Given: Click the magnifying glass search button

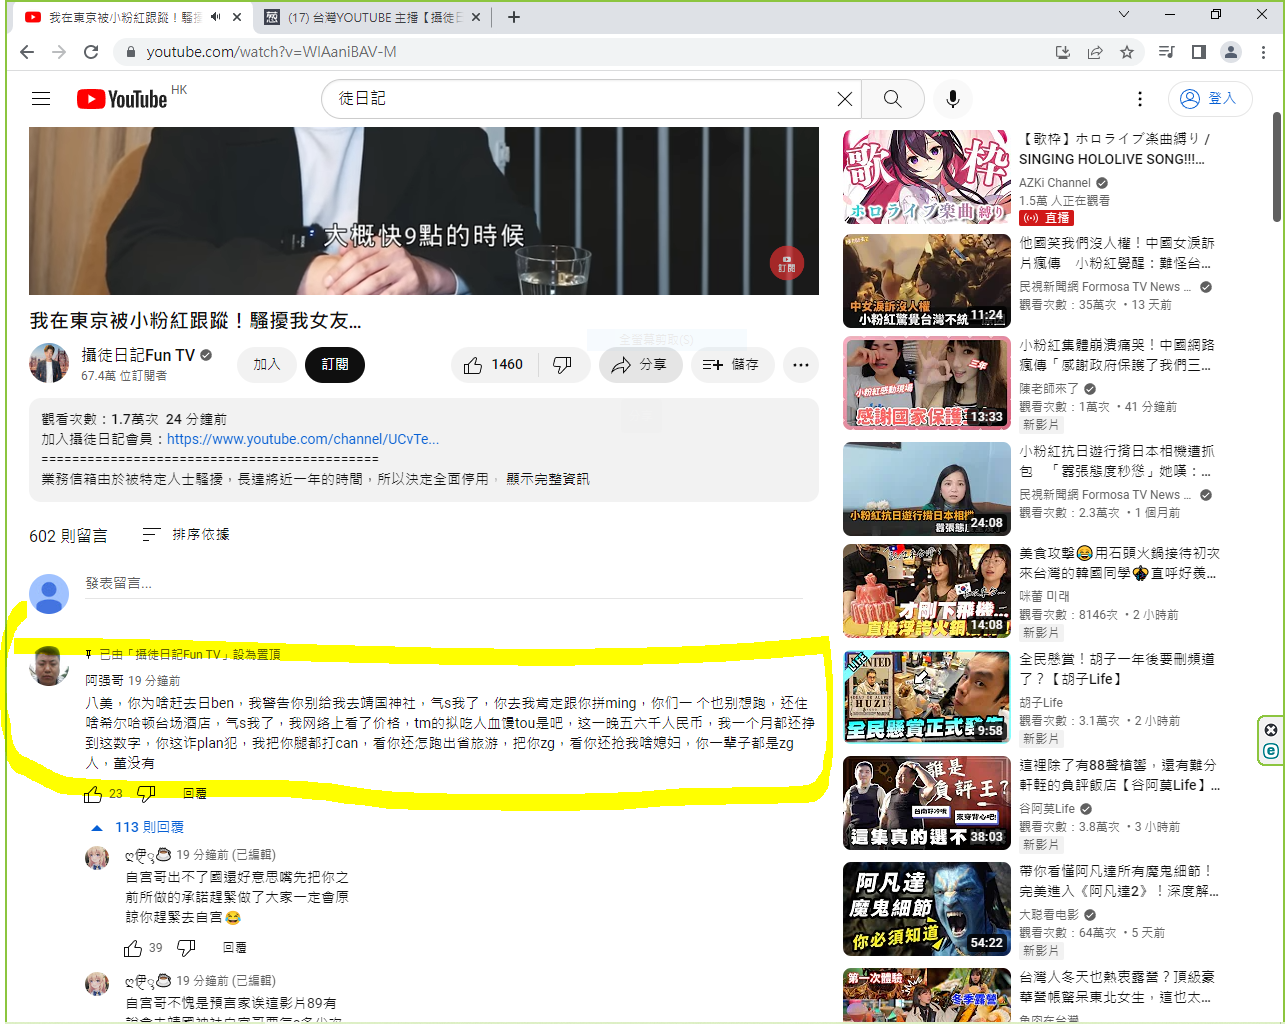Looking at the screenshot, I should coord(893,99).
